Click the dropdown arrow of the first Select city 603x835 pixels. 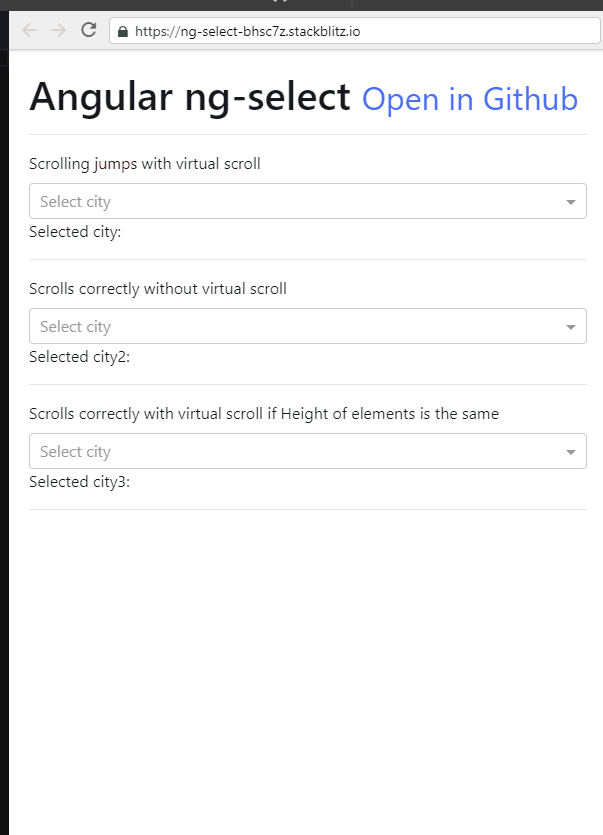[x=570, y=200]
